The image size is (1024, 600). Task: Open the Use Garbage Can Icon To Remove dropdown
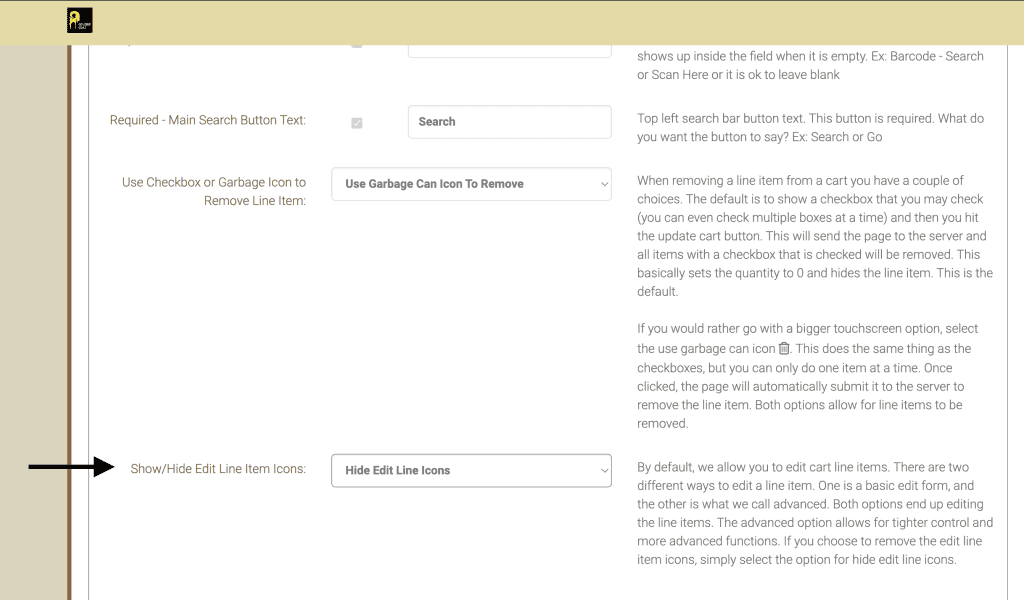[x=471, y=184]
